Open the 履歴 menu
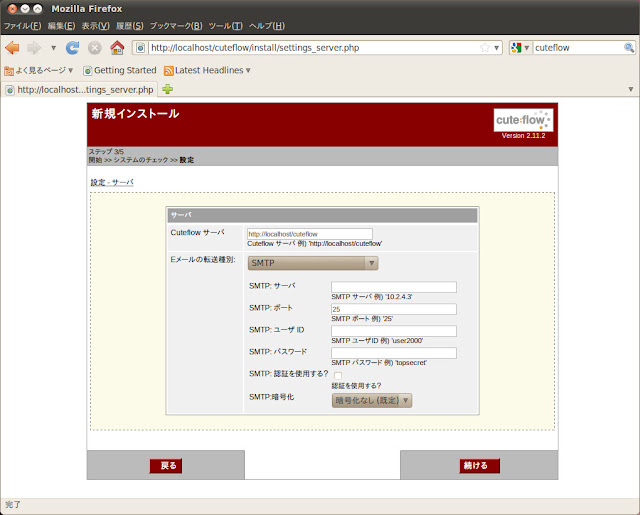This screenshot has width=640, height=515. (x=129, y=26)
